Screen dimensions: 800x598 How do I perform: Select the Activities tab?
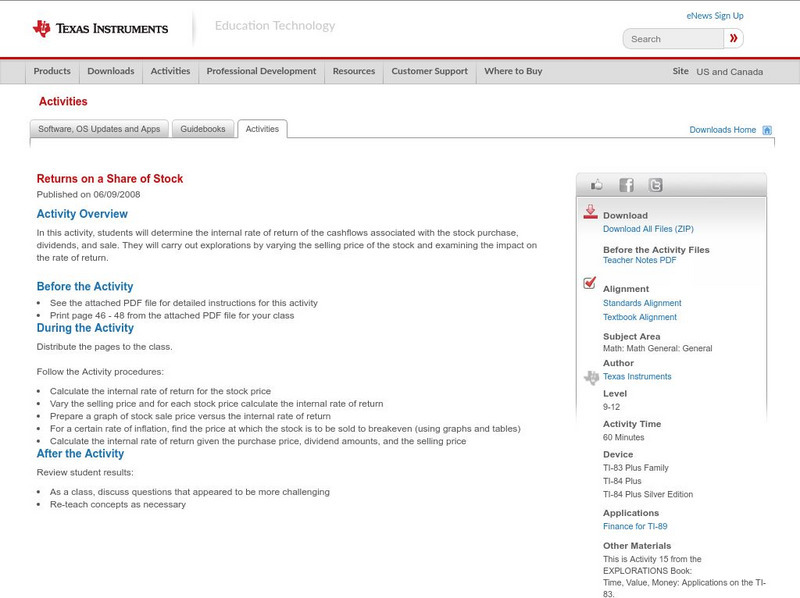[262, 129]
